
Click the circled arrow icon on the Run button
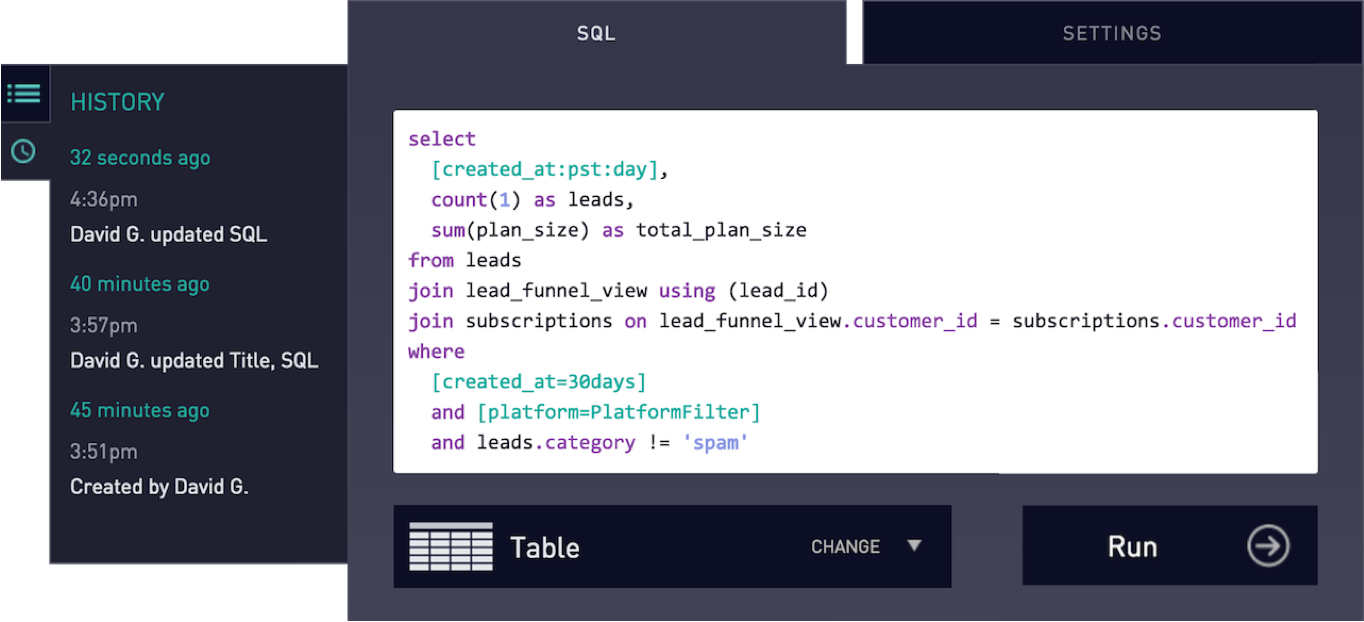point(1268,546)
